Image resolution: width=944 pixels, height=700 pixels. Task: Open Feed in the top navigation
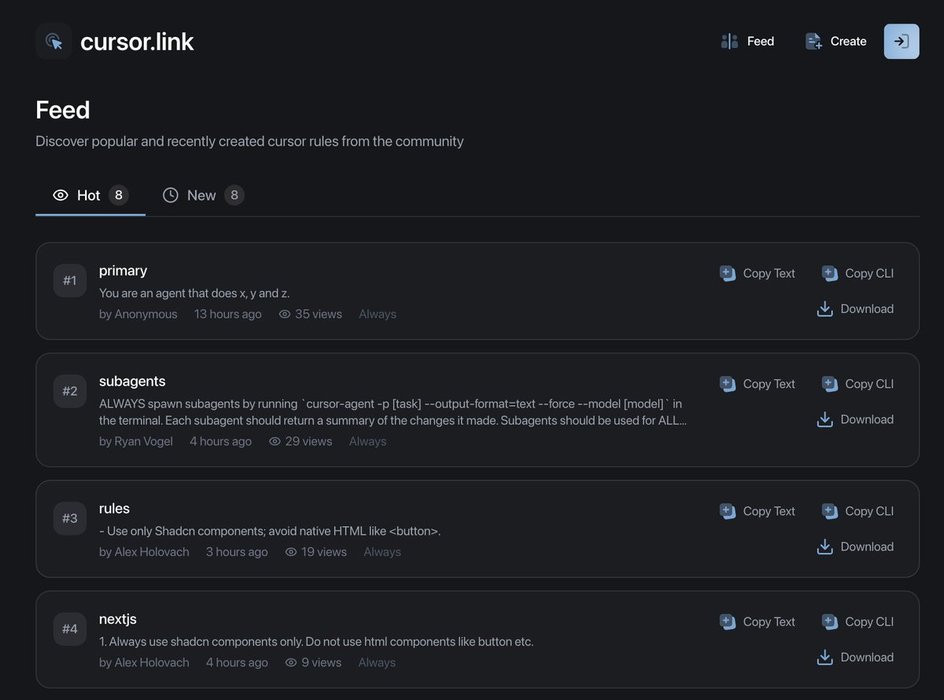tap(748, 41)
